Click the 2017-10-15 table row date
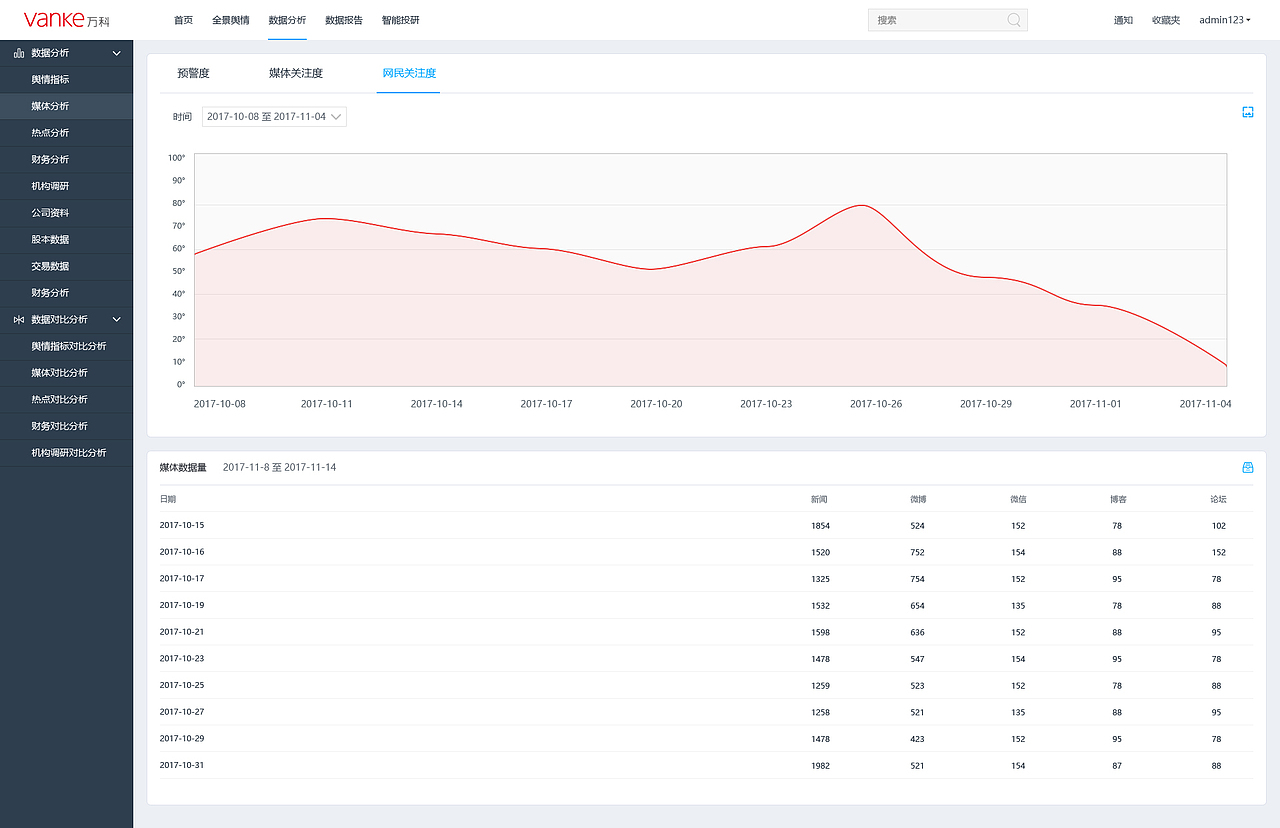This screenshot has width=1280, height=828. pyautogui.click(x=182, y=525)
